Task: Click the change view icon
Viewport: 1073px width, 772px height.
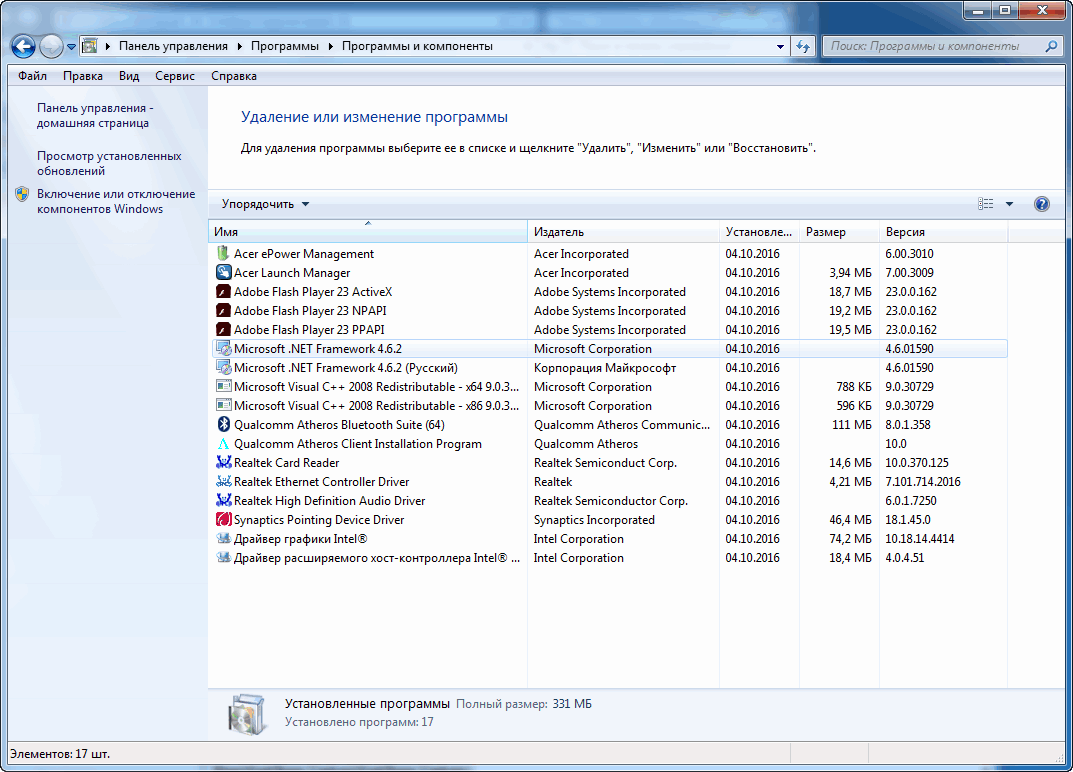Action: tap(985, 204)
